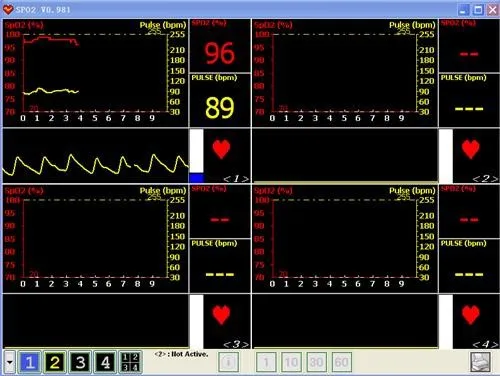Click the channel 4 pulse dashes readout
The width and height of the screenshot is (500, 376).
click(x=469, y=274)
